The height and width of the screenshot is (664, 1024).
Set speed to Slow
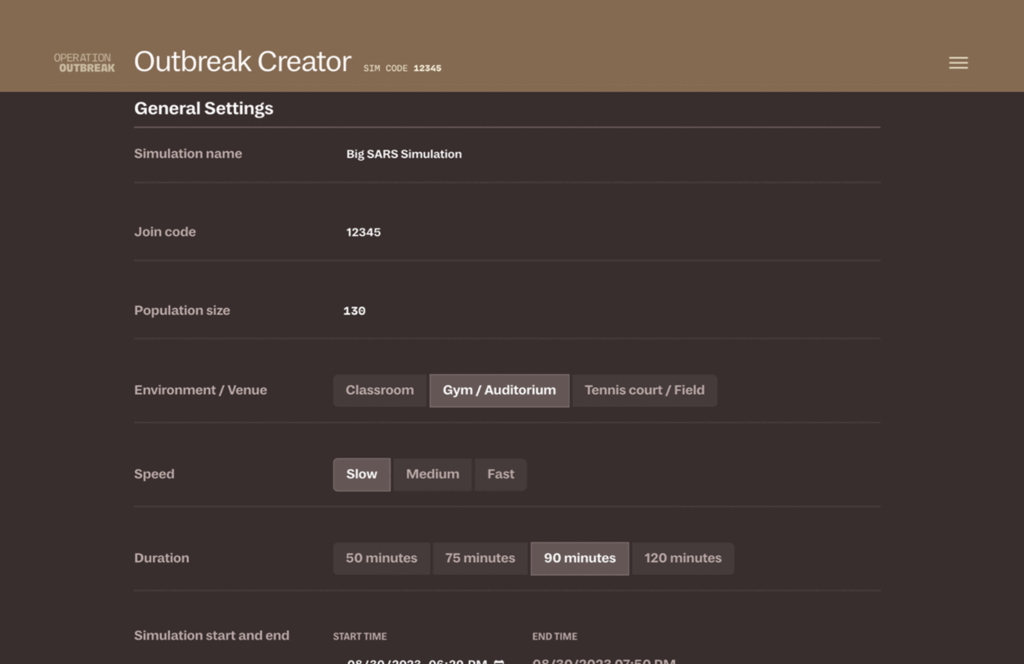tap(361, 474)
